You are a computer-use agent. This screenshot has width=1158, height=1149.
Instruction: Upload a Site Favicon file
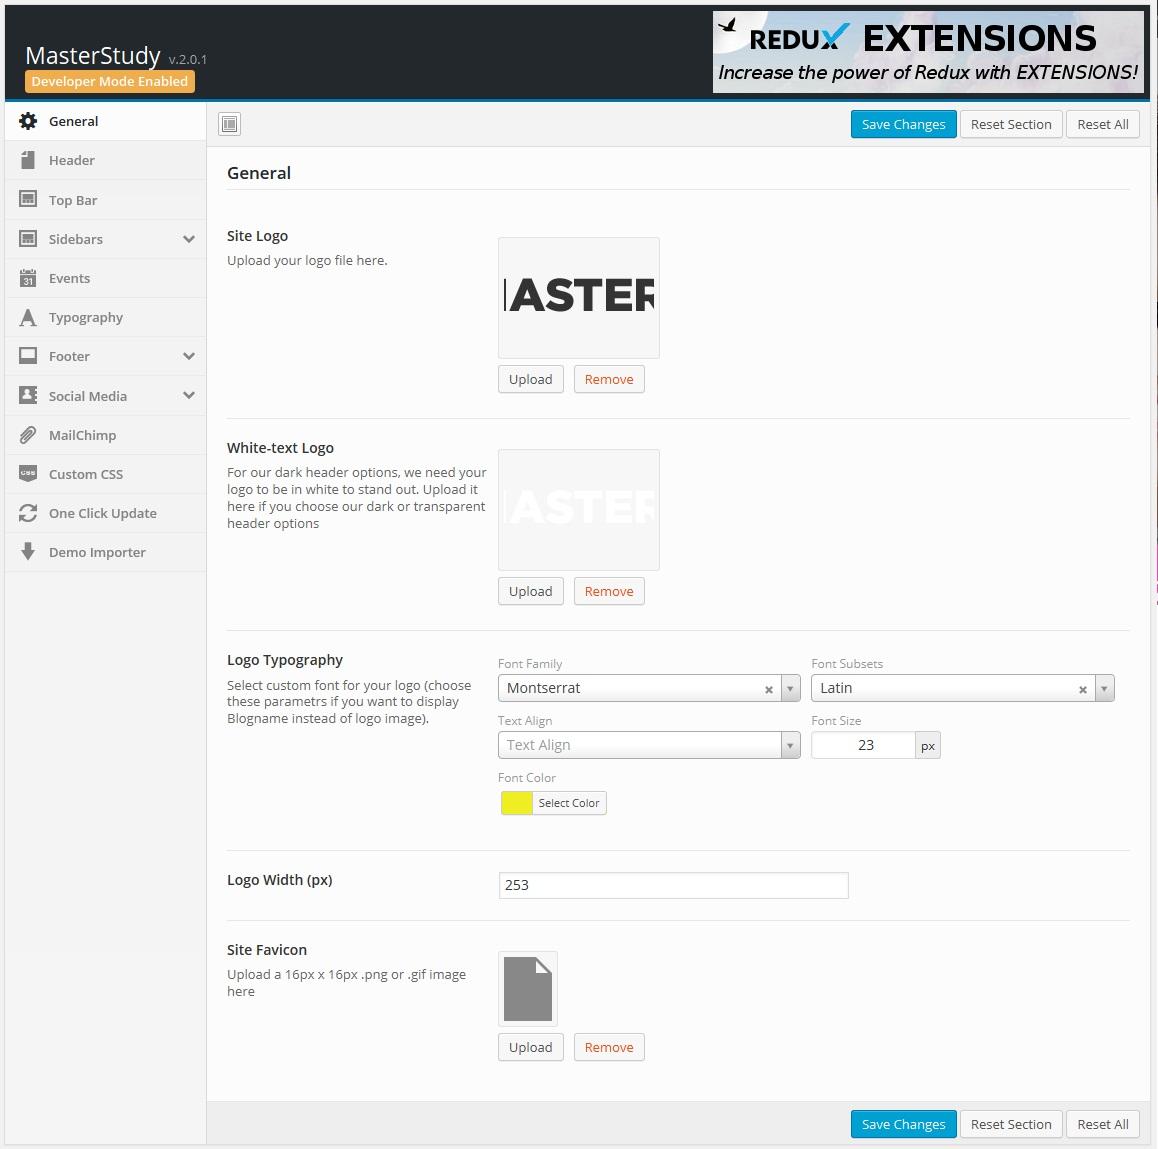tap(530, 1047)
